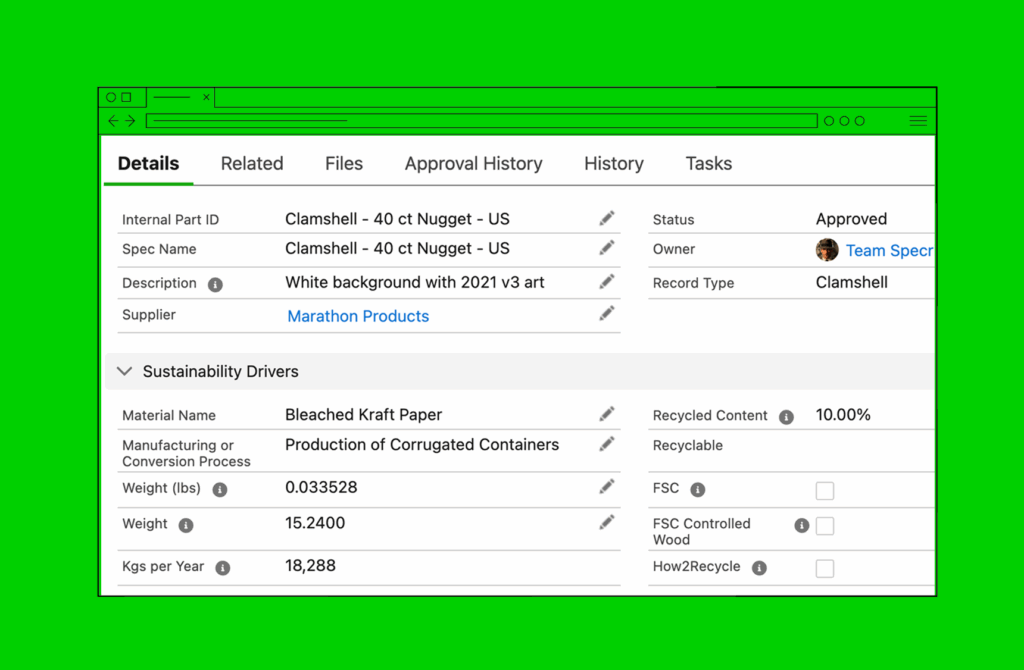Click pencil icon to edit Internal Part ID
1024x670 pixels.
point(607,218)
